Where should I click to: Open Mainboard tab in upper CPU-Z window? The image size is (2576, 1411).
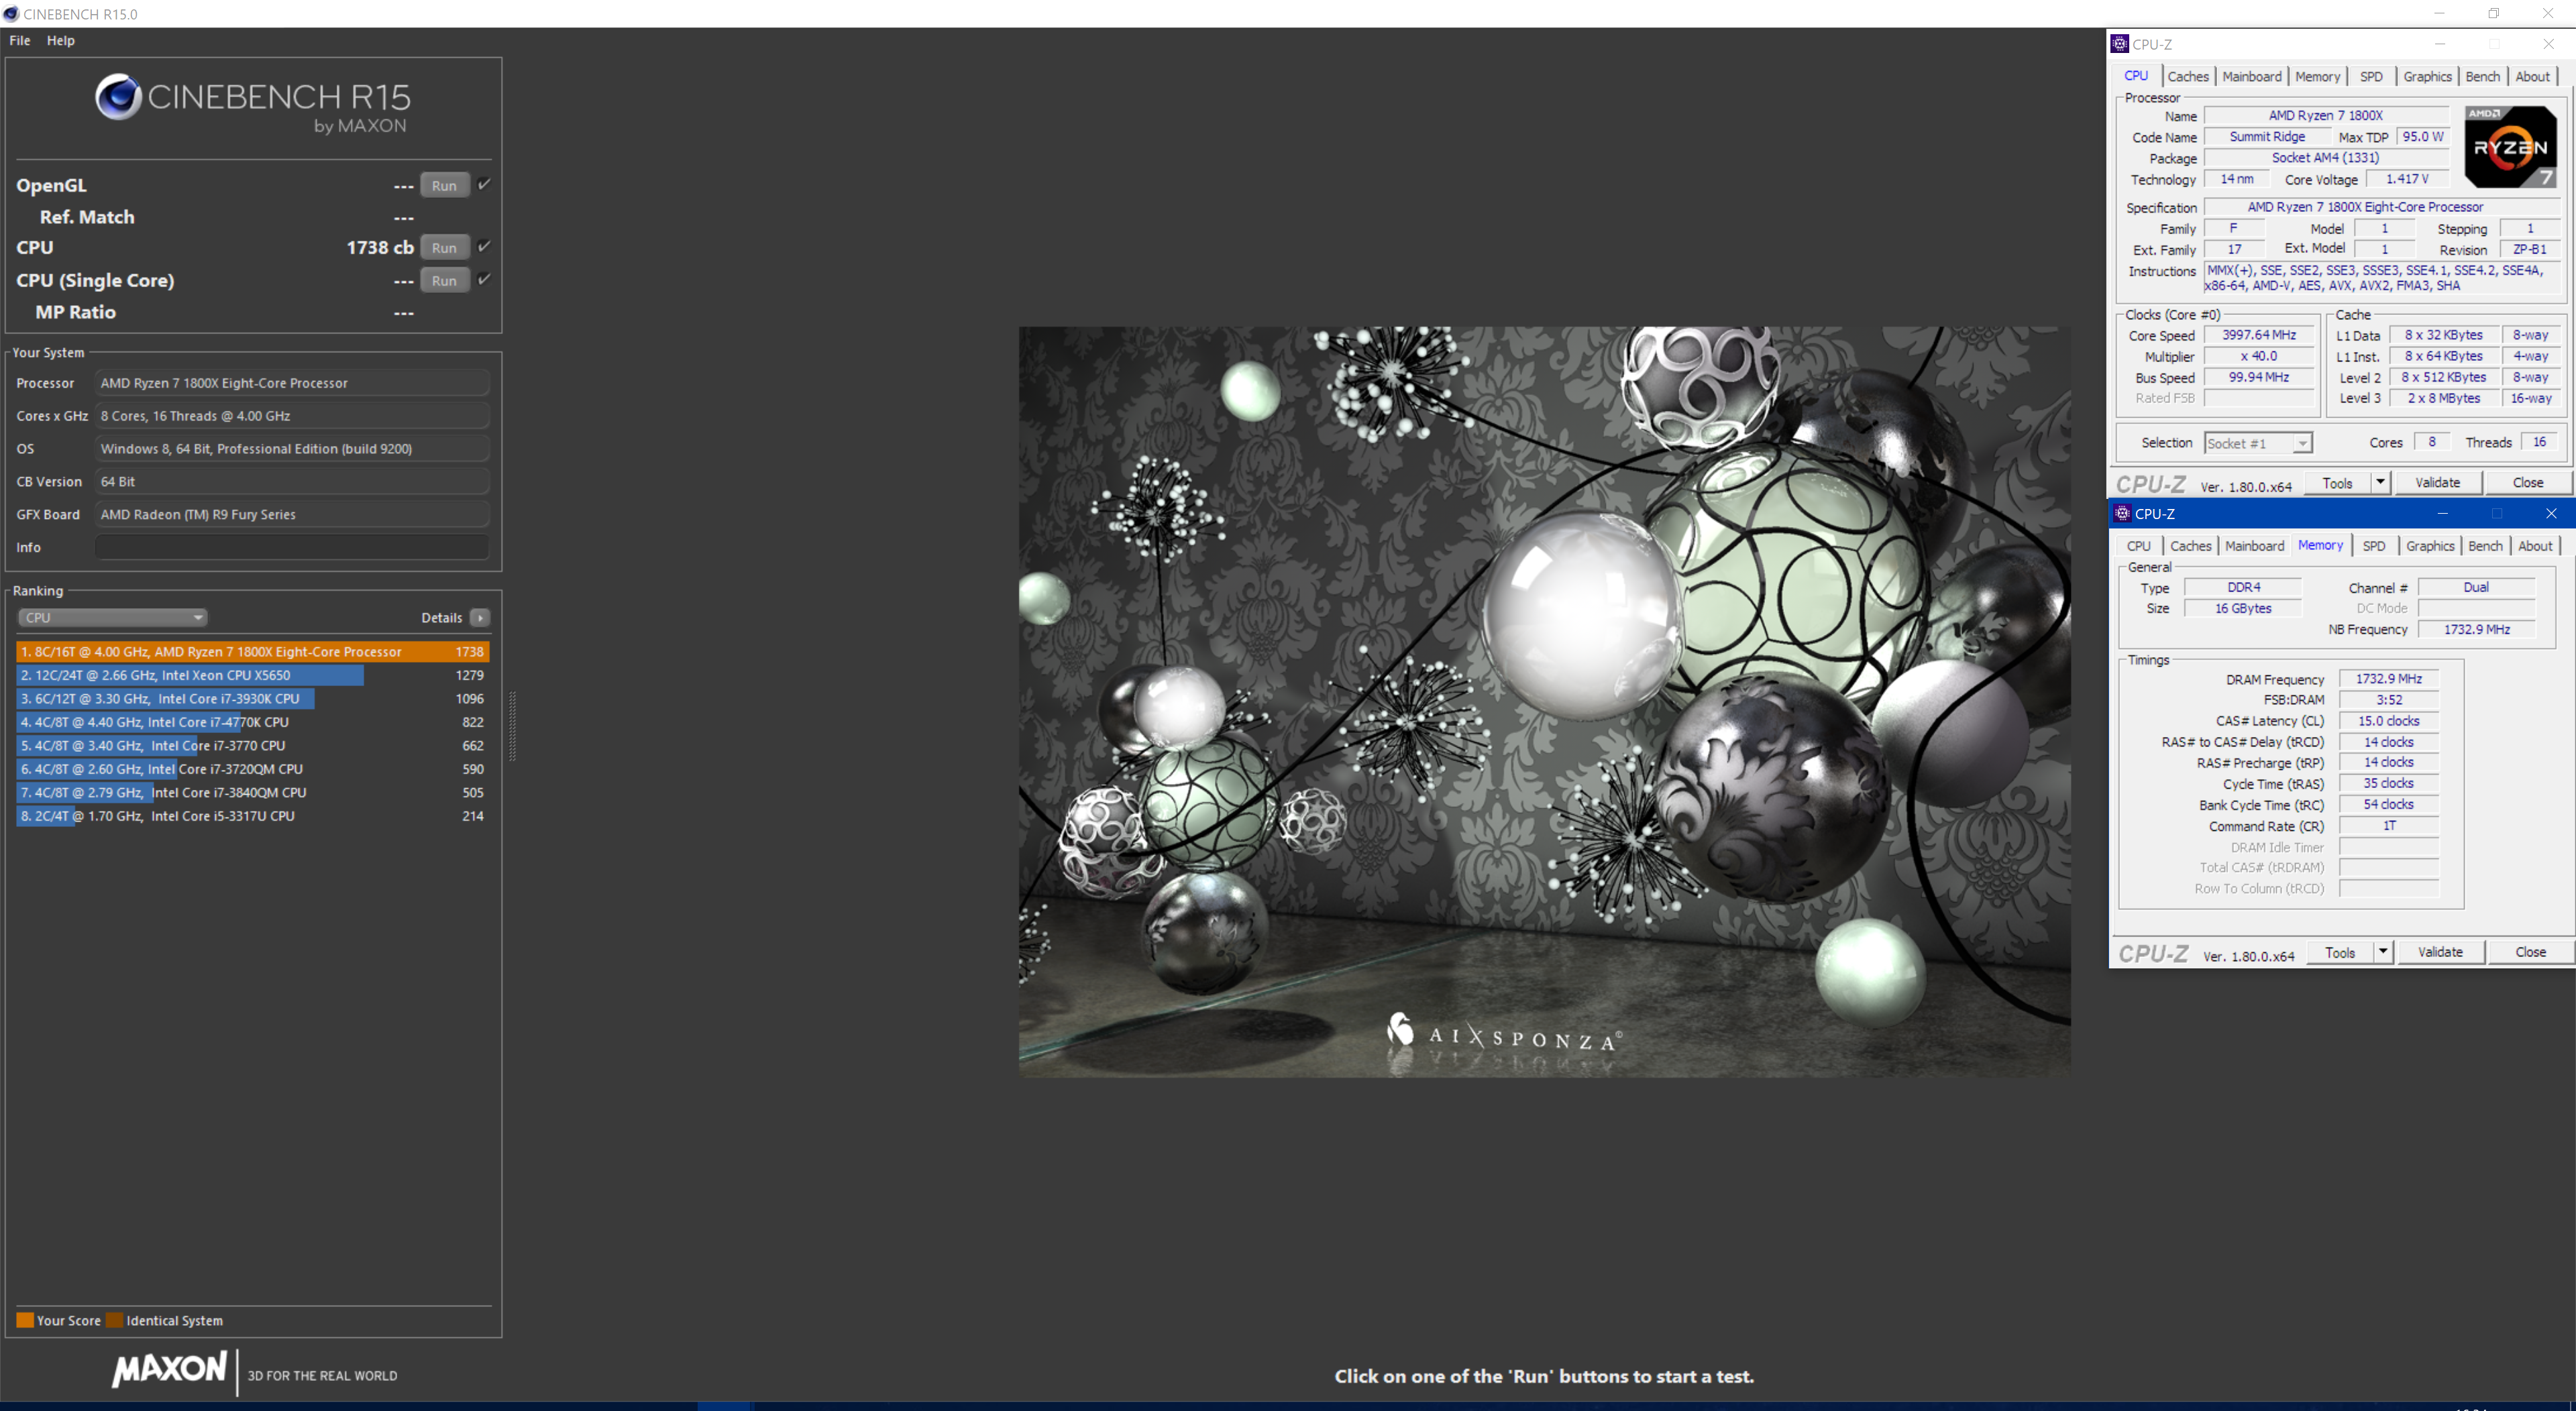(x=2251, y=76)
